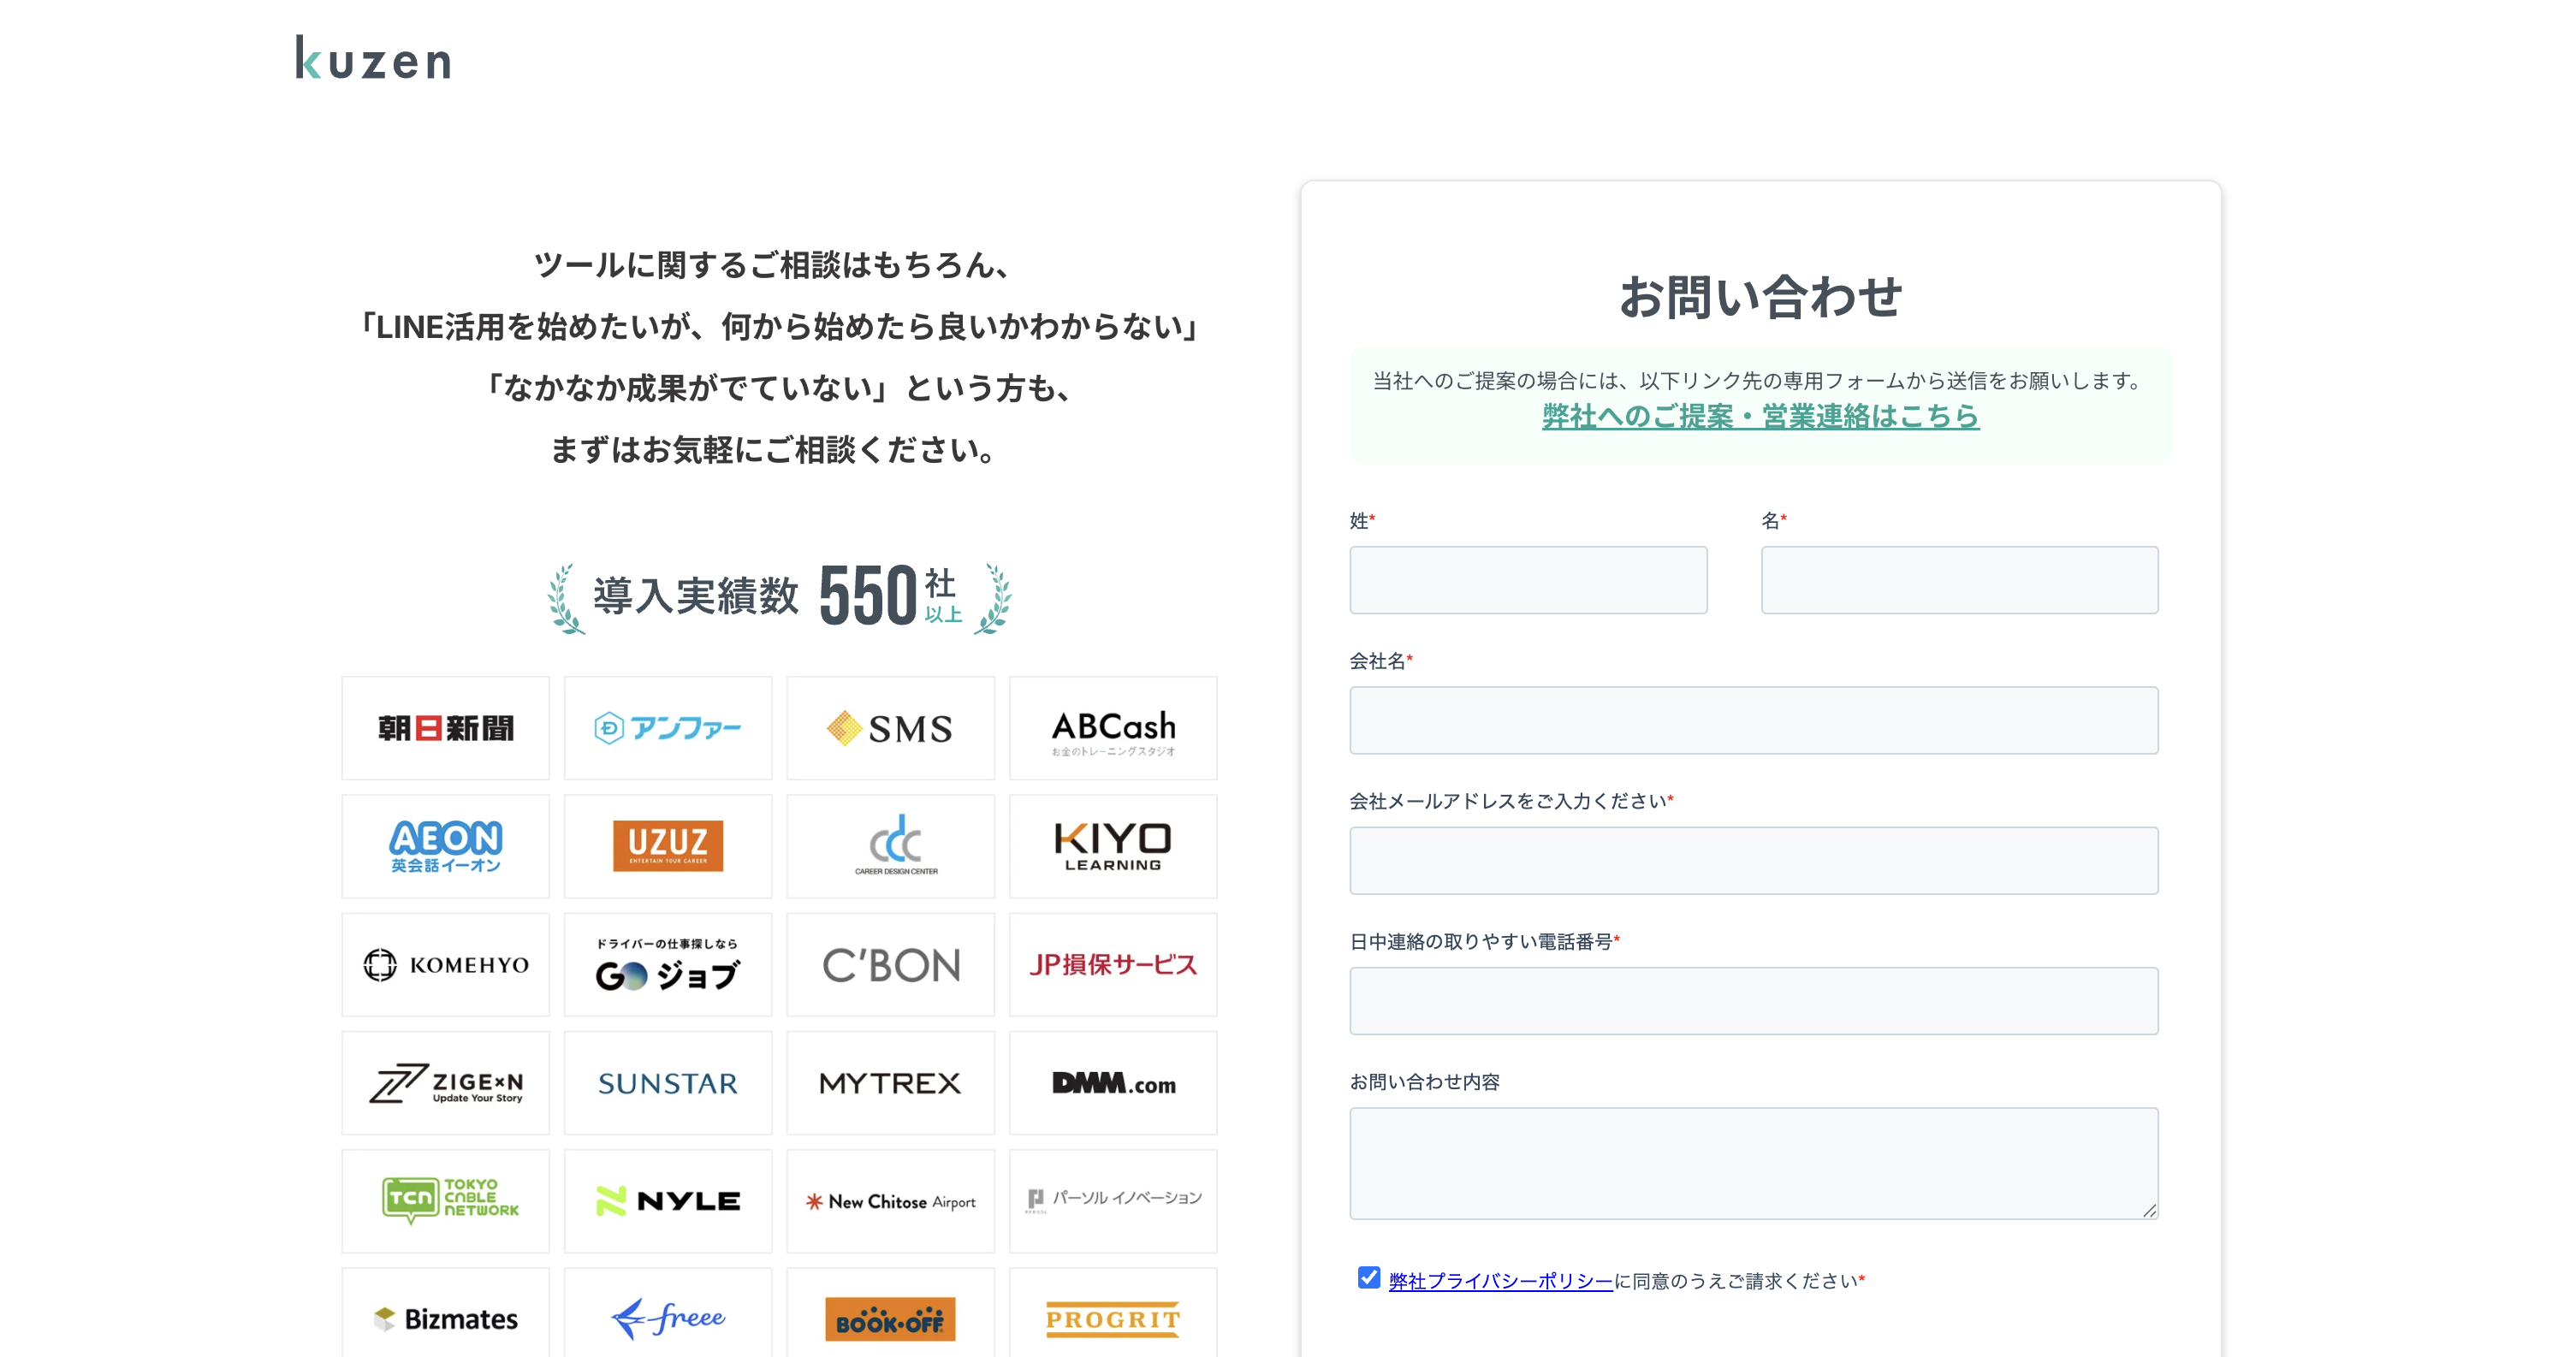Click the 会社名 input field

1754,720
